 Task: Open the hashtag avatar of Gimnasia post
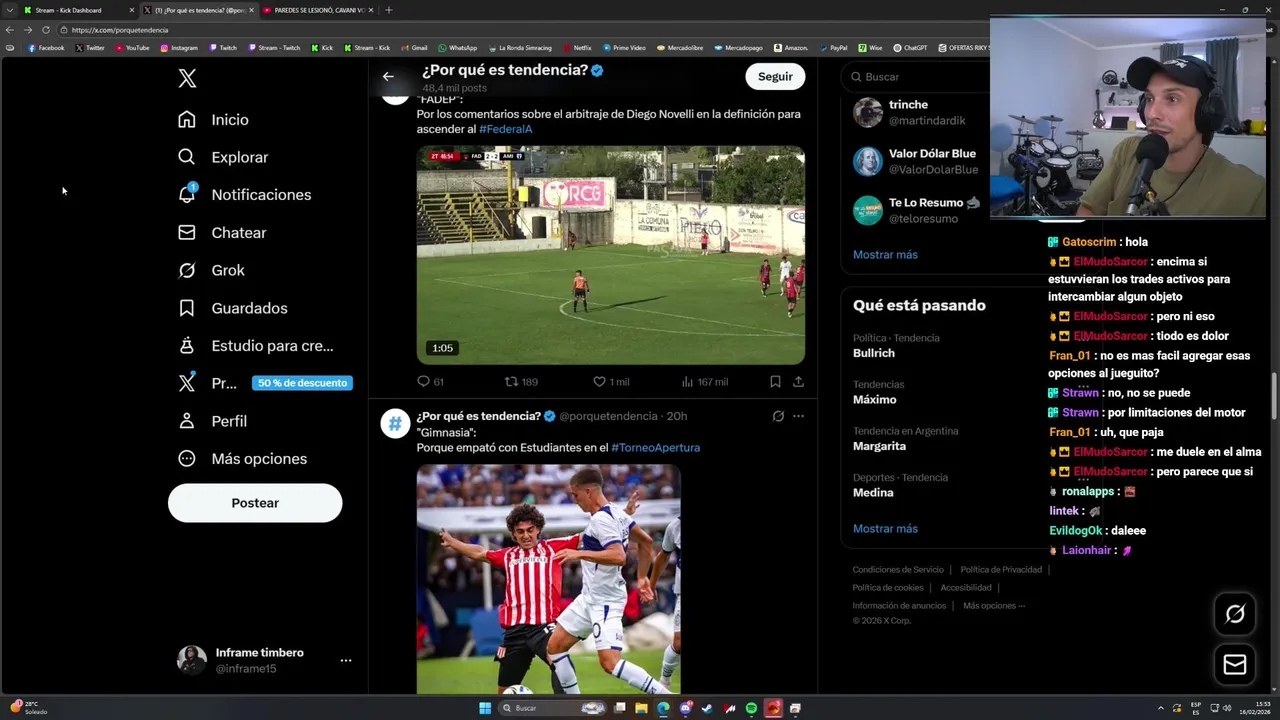click(395, 424)
